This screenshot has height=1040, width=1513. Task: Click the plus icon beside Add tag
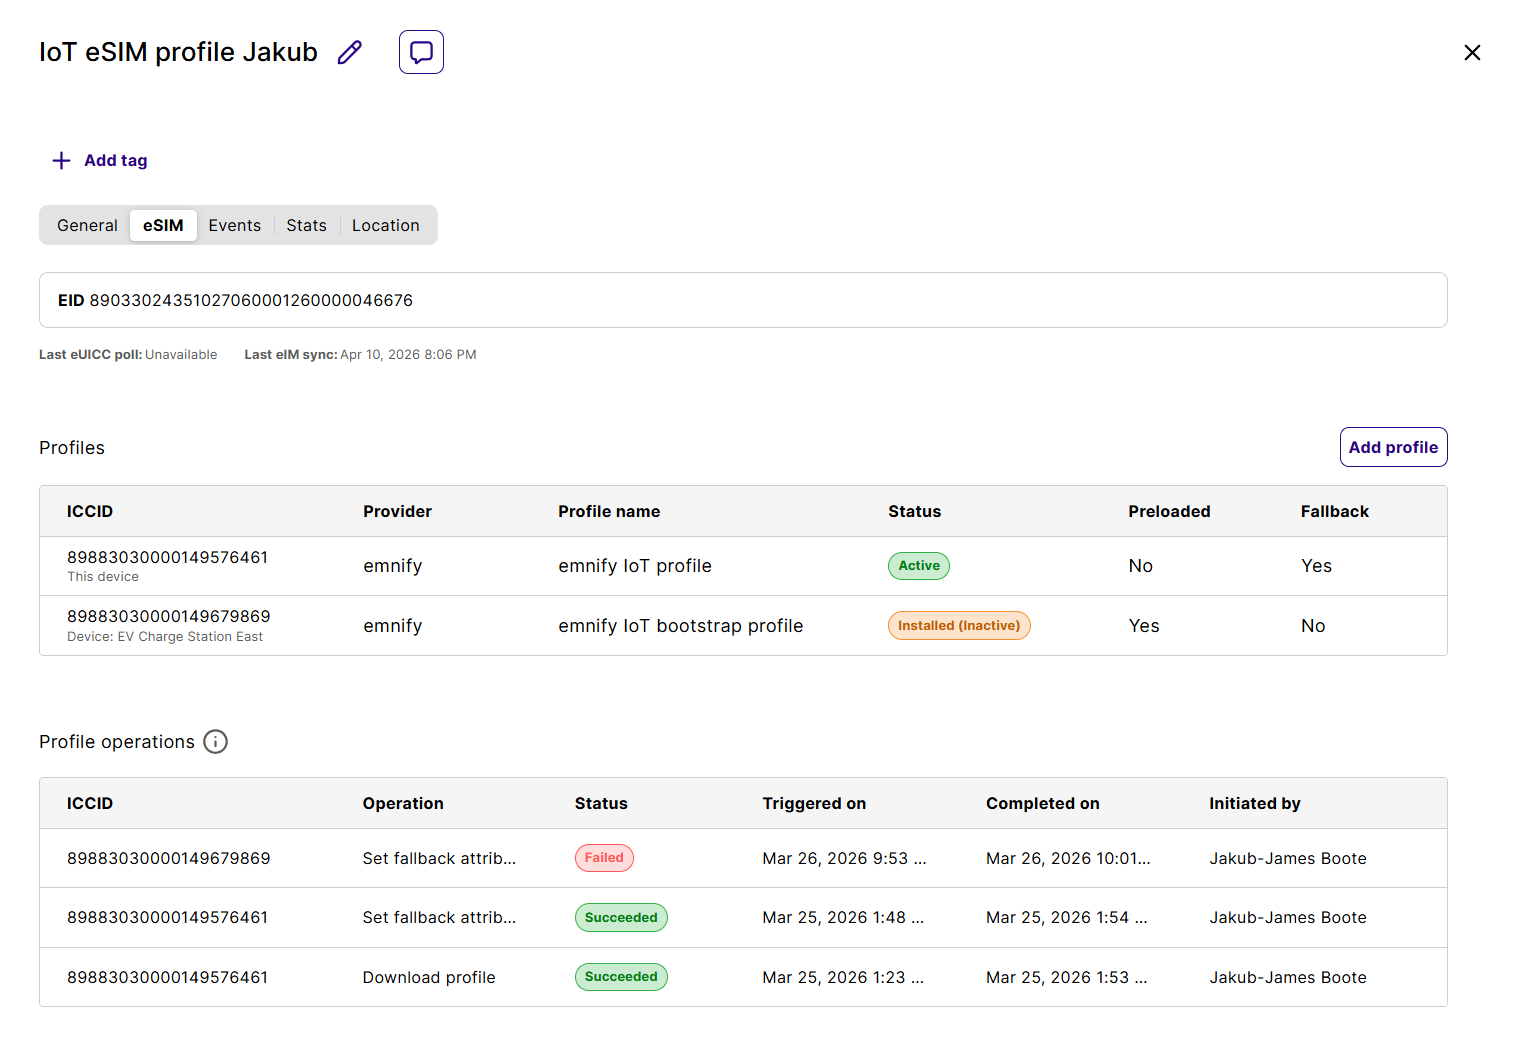[61, 160]
